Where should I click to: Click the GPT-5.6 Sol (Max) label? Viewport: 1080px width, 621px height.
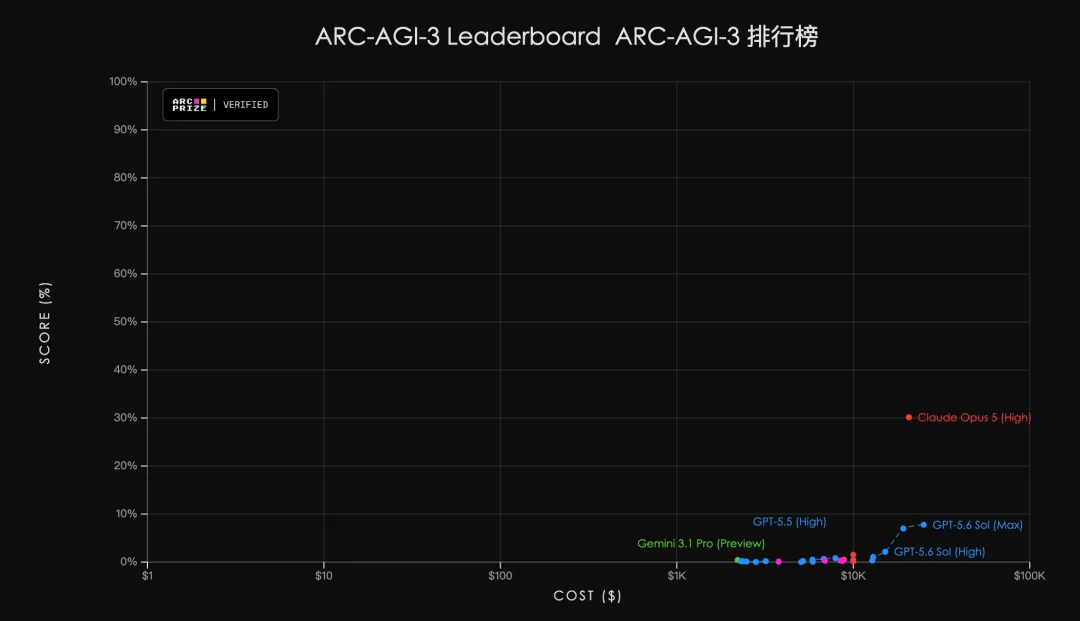tap(977, 525)
